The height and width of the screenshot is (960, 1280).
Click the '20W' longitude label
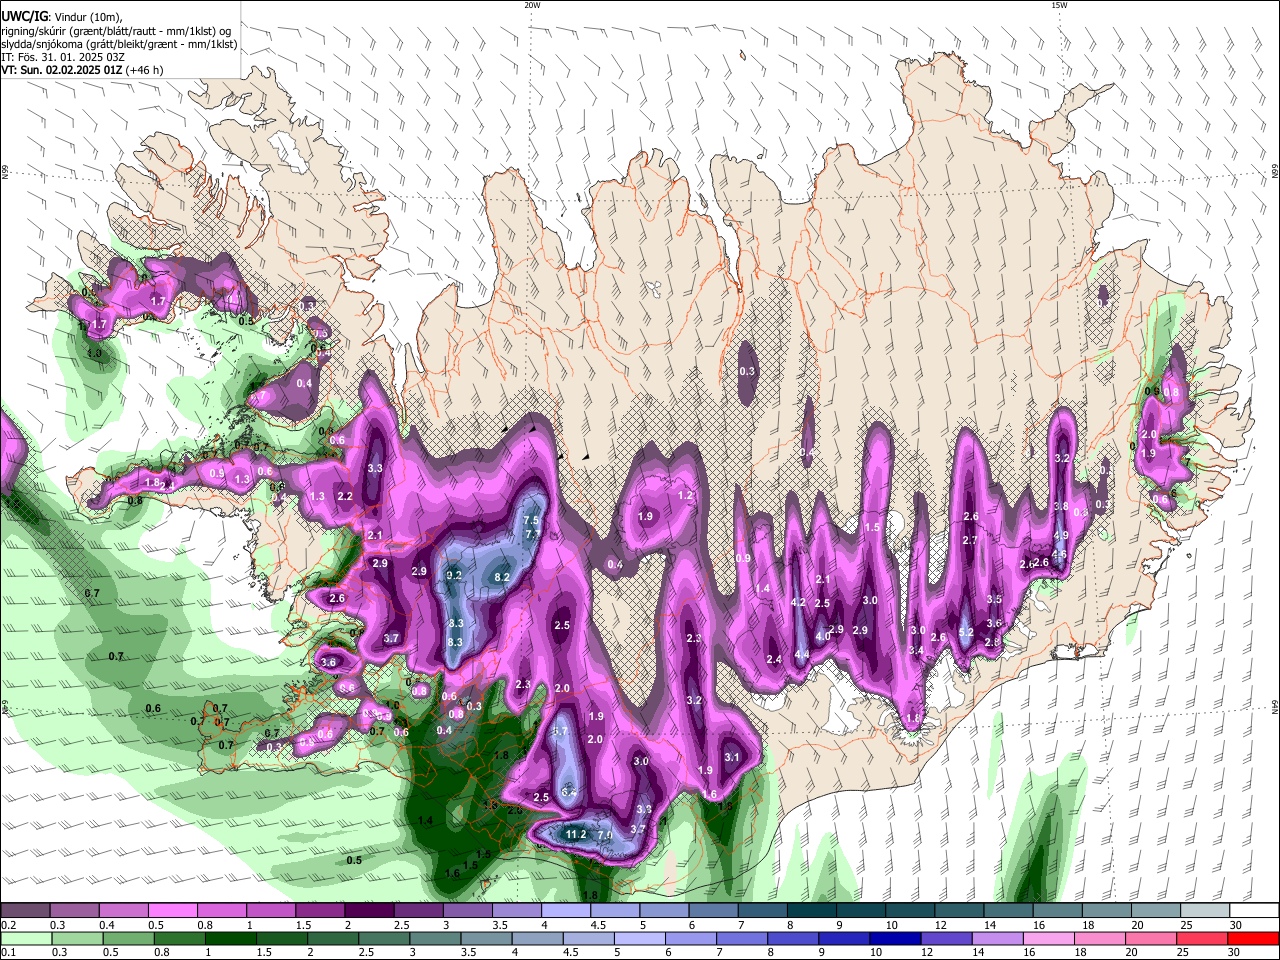(x=532, y=5)
